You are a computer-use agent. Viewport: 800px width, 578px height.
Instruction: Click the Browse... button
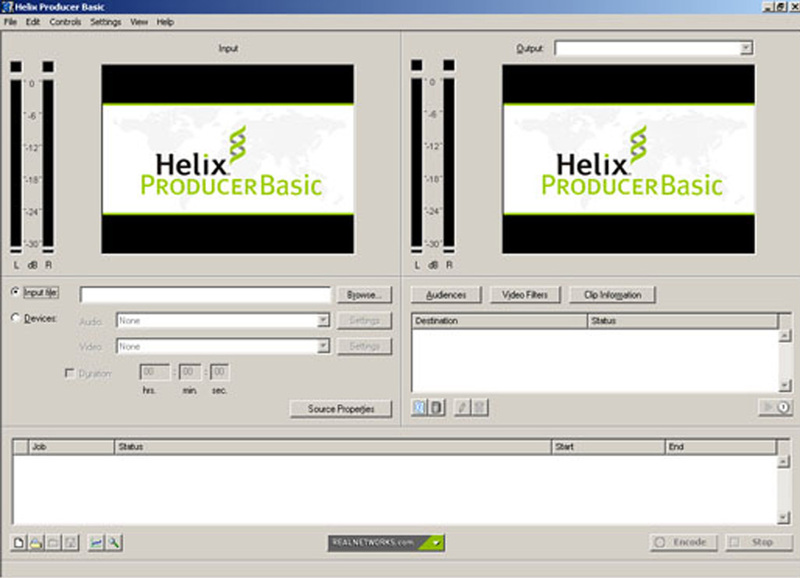pos(364,294)
